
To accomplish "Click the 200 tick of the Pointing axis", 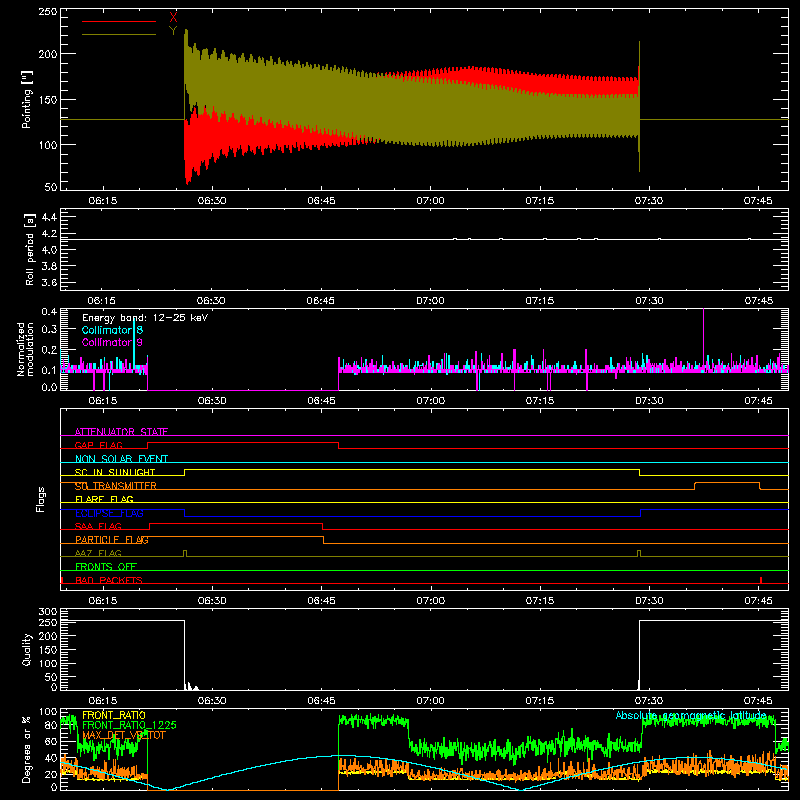I will point(47,54).
